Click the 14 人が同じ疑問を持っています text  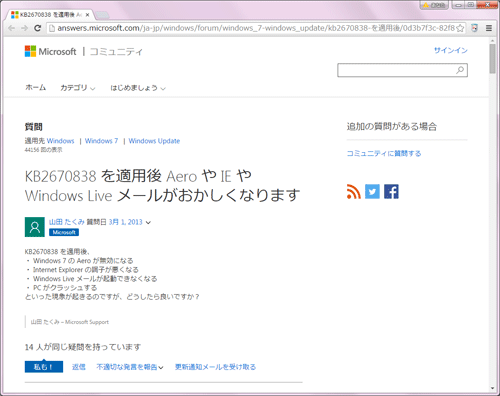coord(83,347)
